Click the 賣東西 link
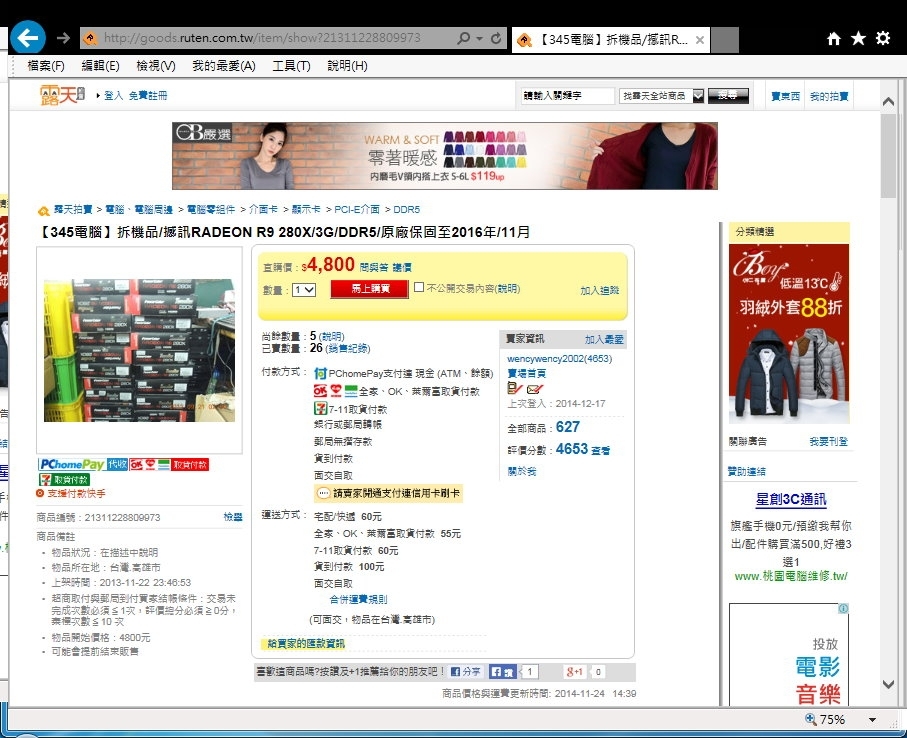This screenshot has width=907, height=738. pyautogui.click(x=786, y=96)
